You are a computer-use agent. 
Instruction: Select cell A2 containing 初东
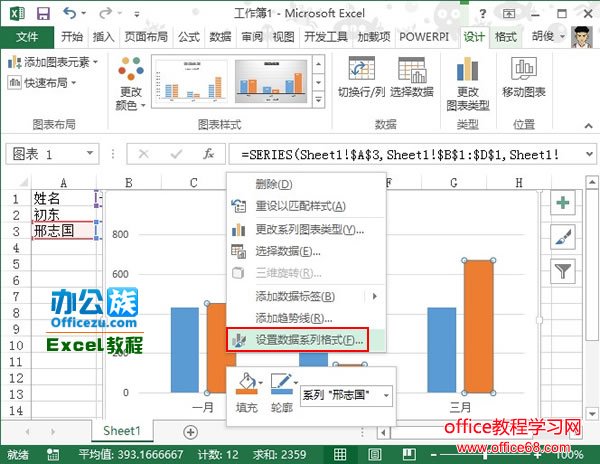[64, 215]
